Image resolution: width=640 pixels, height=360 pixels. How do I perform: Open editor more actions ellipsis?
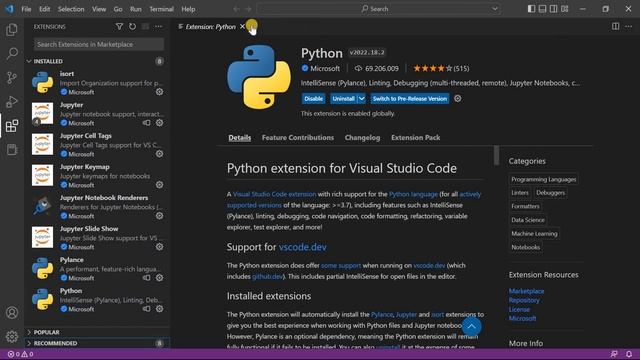pos(629,27)
